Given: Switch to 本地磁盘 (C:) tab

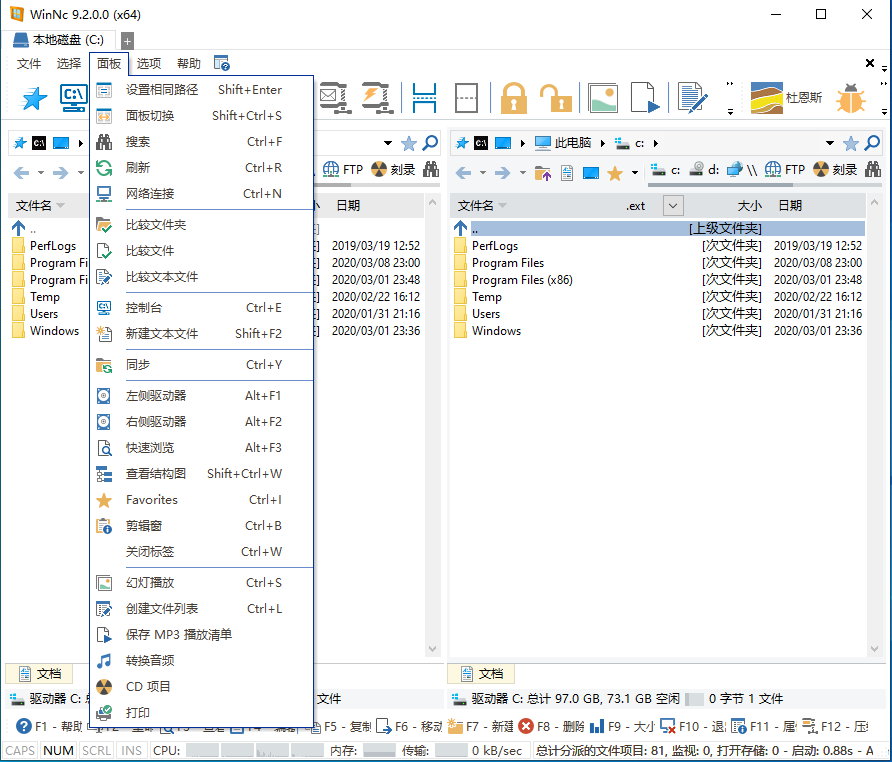Looking at the screenshot, I should click(x=59, y=40).
